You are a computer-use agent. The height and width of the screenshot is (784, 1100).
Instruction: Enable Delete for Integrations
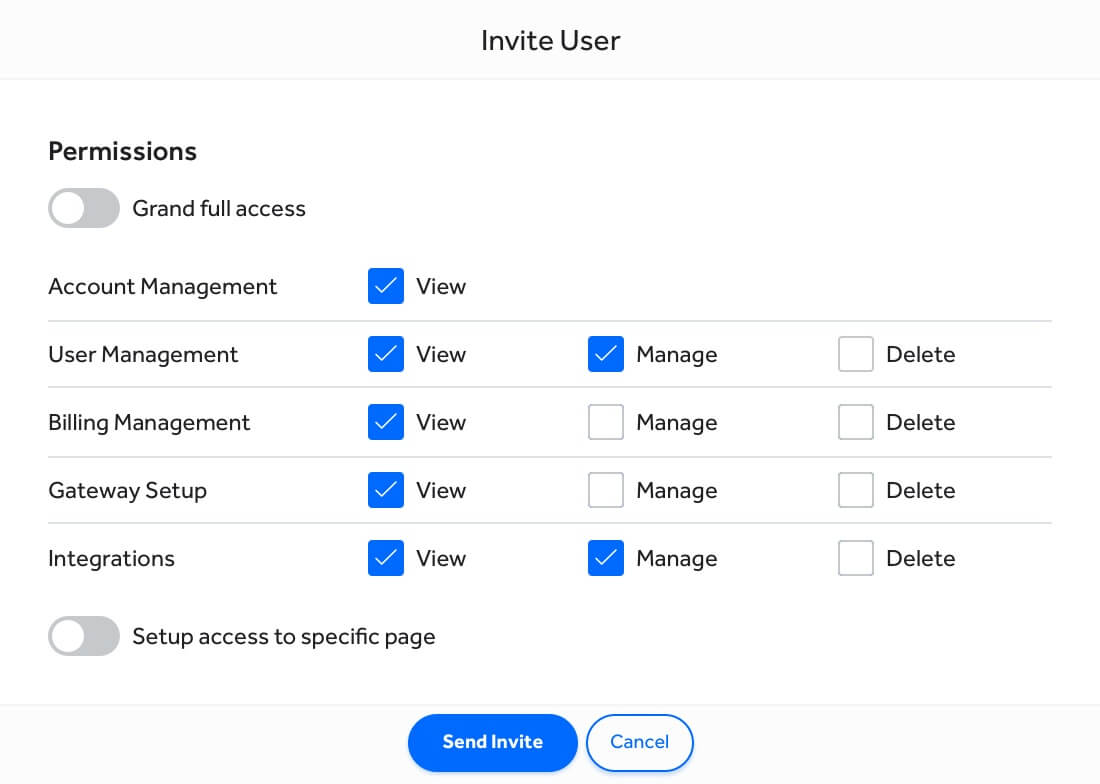[855, 558]
